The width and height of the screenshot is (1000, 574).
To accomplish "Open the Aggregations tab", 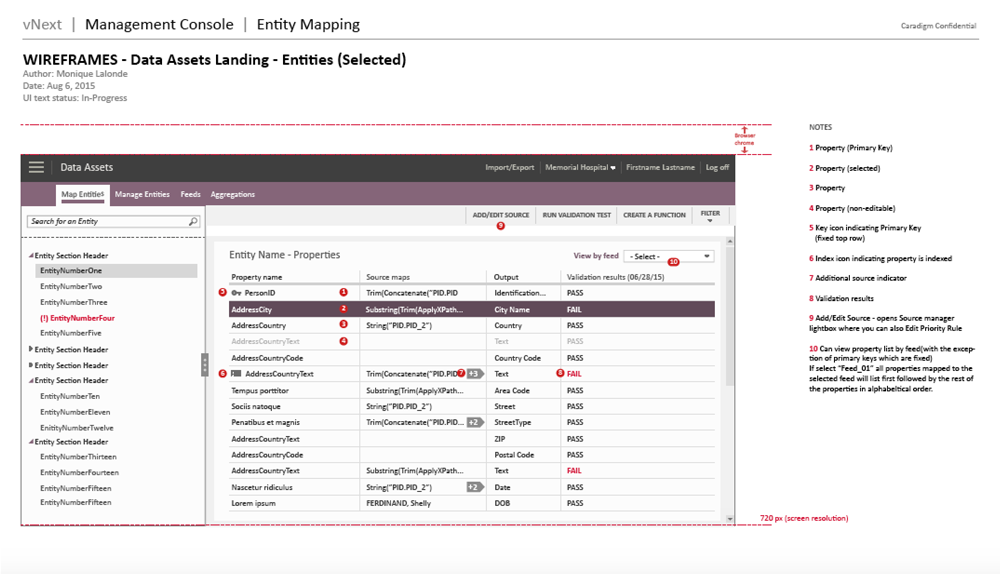I will point(232,194).
